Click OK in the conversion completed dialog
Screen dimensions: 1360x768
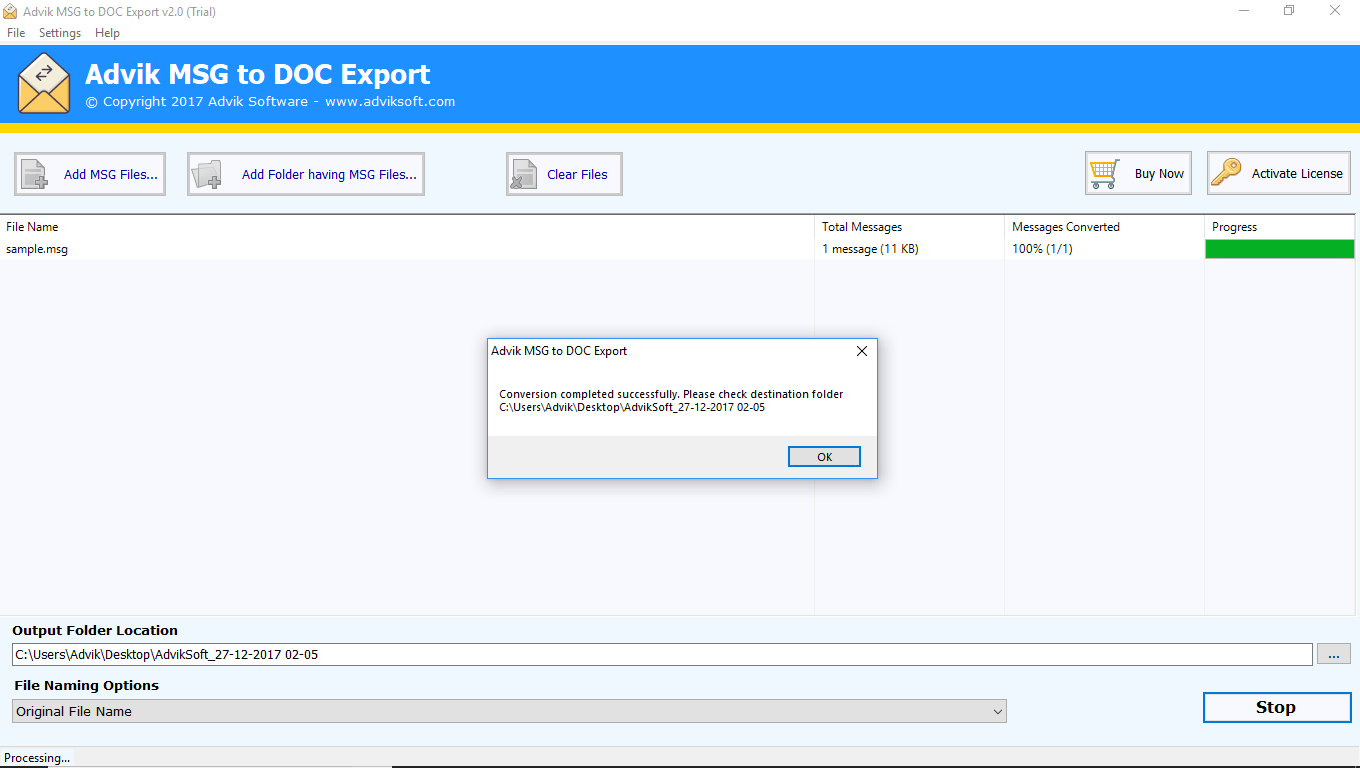(x=824, y=457)
